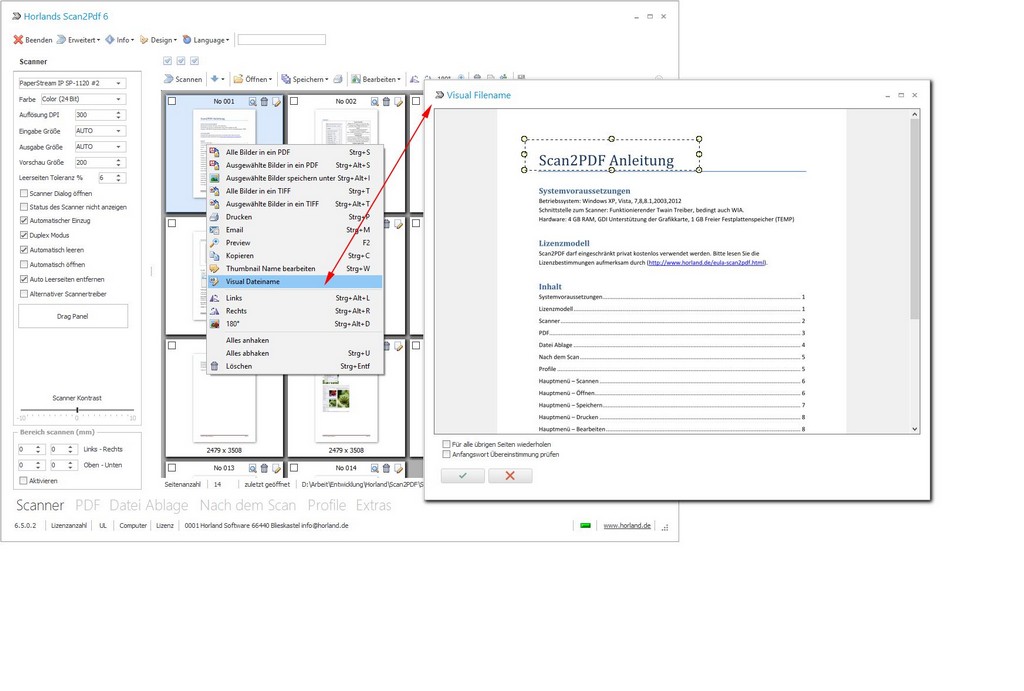Check Anfangswort Übereinstimmung prüfen
Image resolution: width=1024 pixels, height=691 pixels.
(x=447, y=454)
